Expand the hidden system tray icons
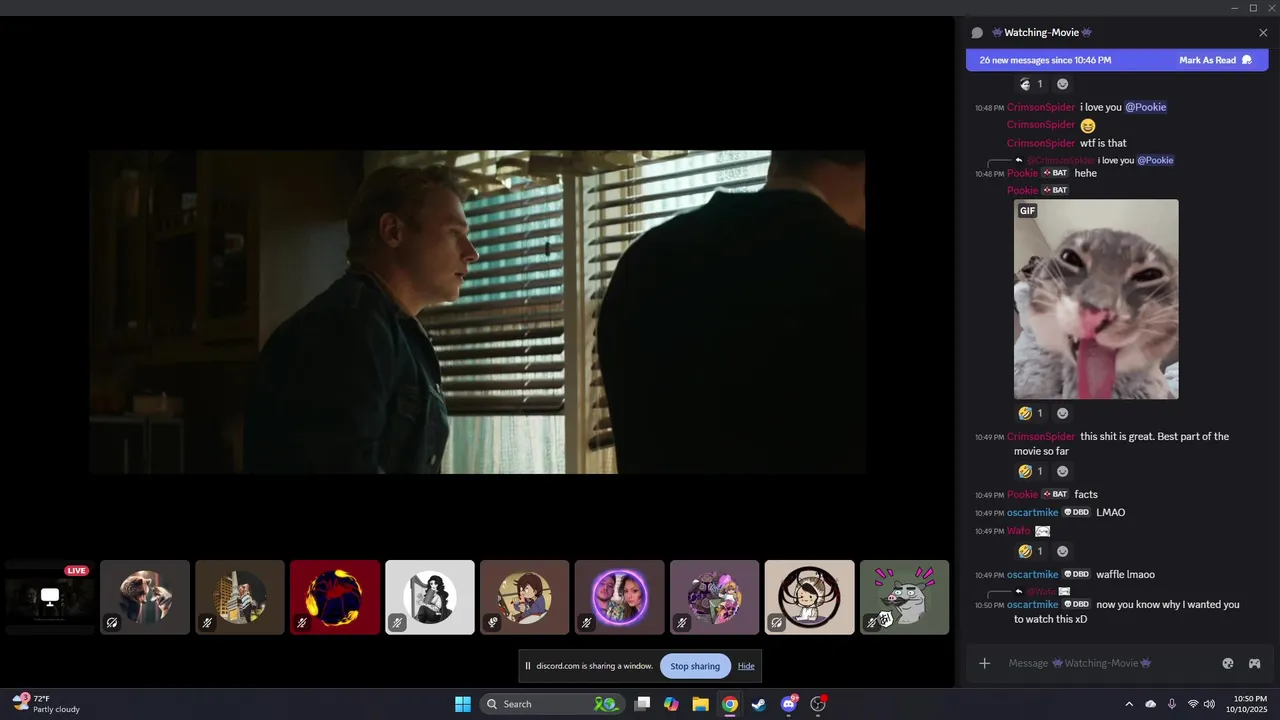Viewport: 1280px width, 720px height. pos(1129,704)
